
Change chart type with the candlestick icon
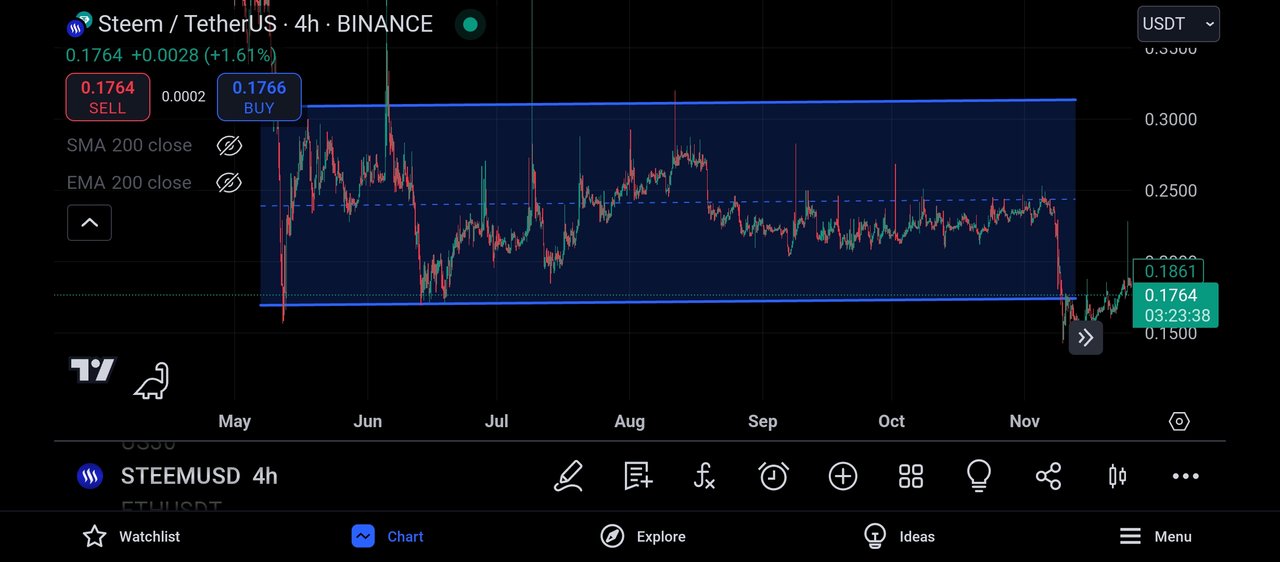click(x=1117, y=476)
